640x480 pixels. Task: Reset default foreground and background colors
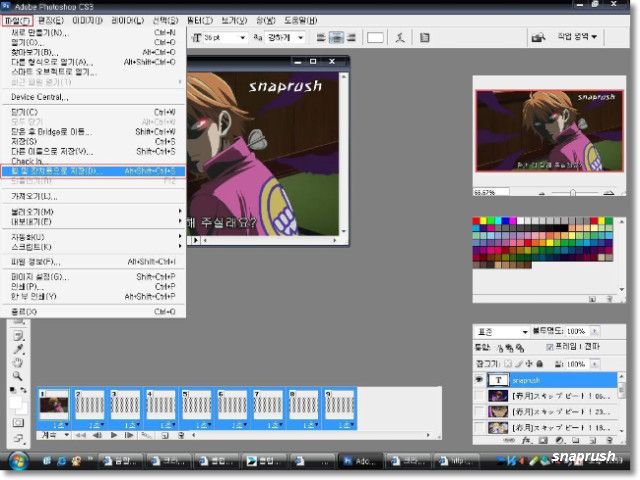coord(12,390)
